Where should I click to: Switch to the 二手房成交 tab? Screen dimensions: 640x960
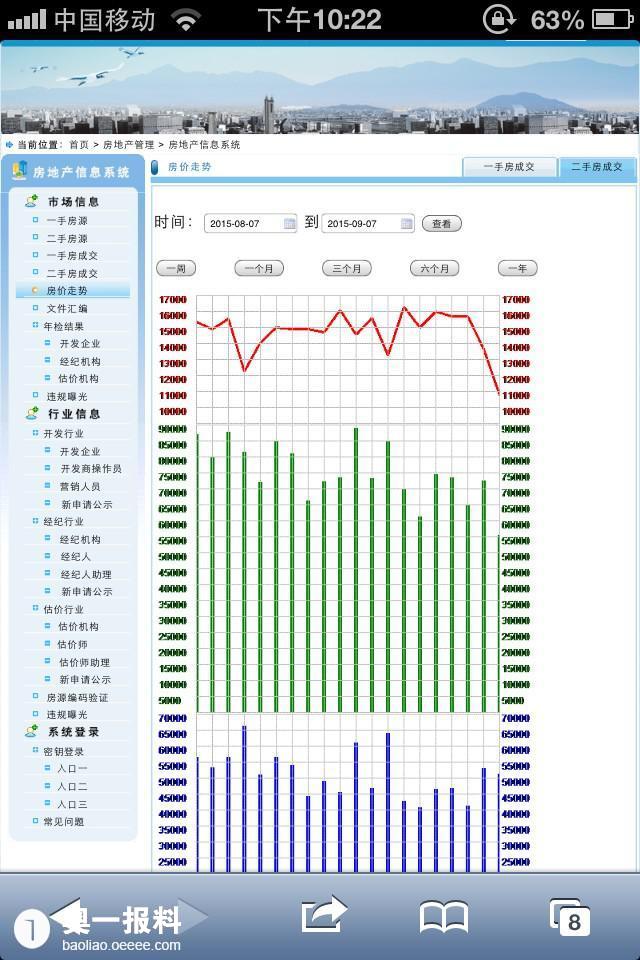[x=597, y=167]
